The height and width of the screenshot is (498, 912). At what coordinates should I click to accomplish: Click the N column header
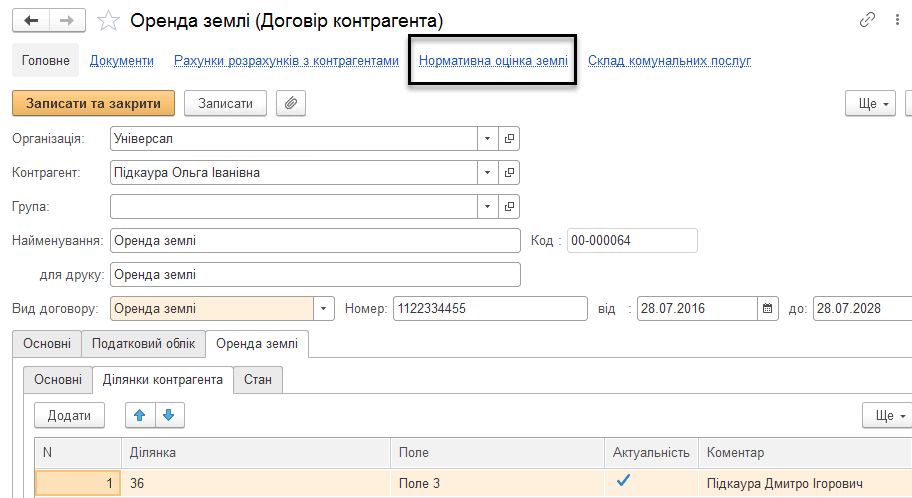[78, 453]
